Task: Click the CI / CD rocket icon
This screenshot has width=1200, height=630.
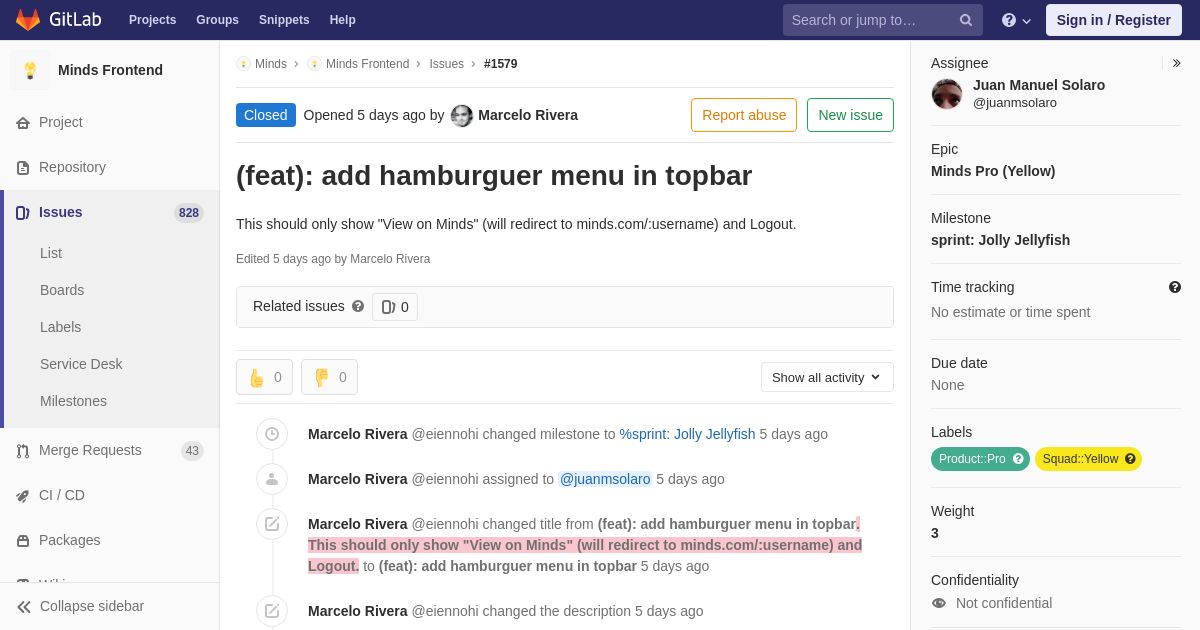Action: click(23, 495)
